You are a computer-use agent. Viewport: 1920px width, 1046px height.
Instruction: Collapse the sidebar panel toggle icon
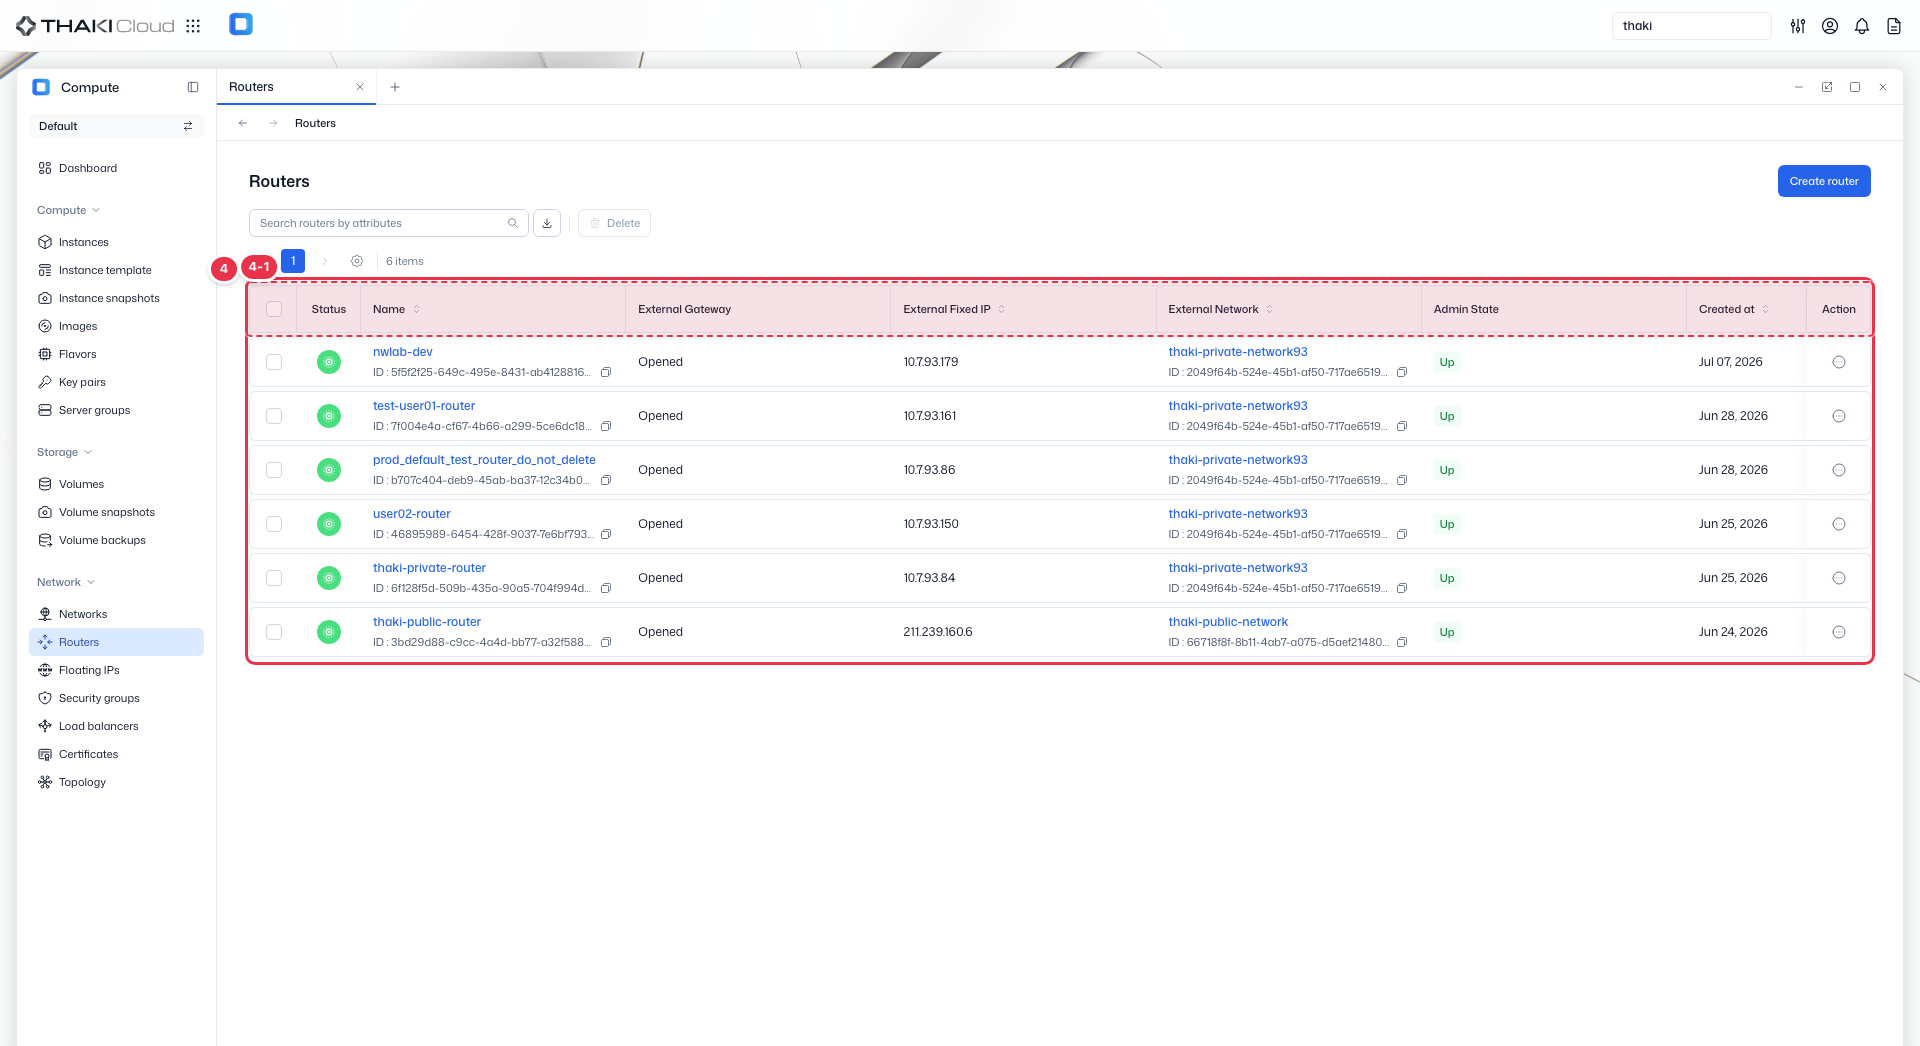[x=193, y=87]
